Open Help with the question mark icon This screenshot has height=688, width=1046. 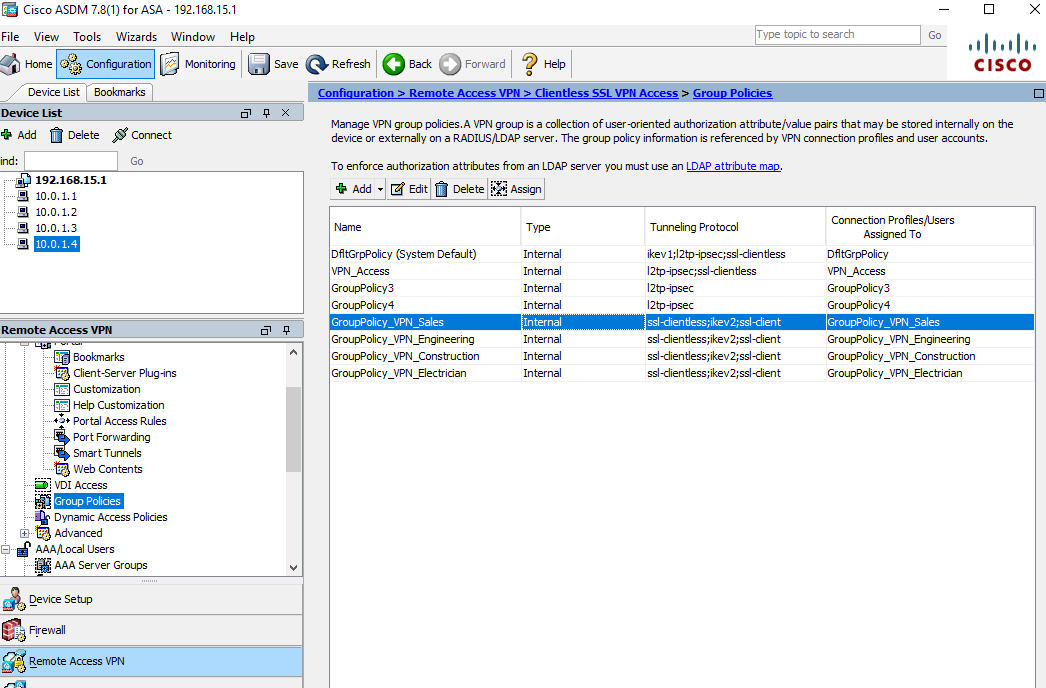point(530,64)
